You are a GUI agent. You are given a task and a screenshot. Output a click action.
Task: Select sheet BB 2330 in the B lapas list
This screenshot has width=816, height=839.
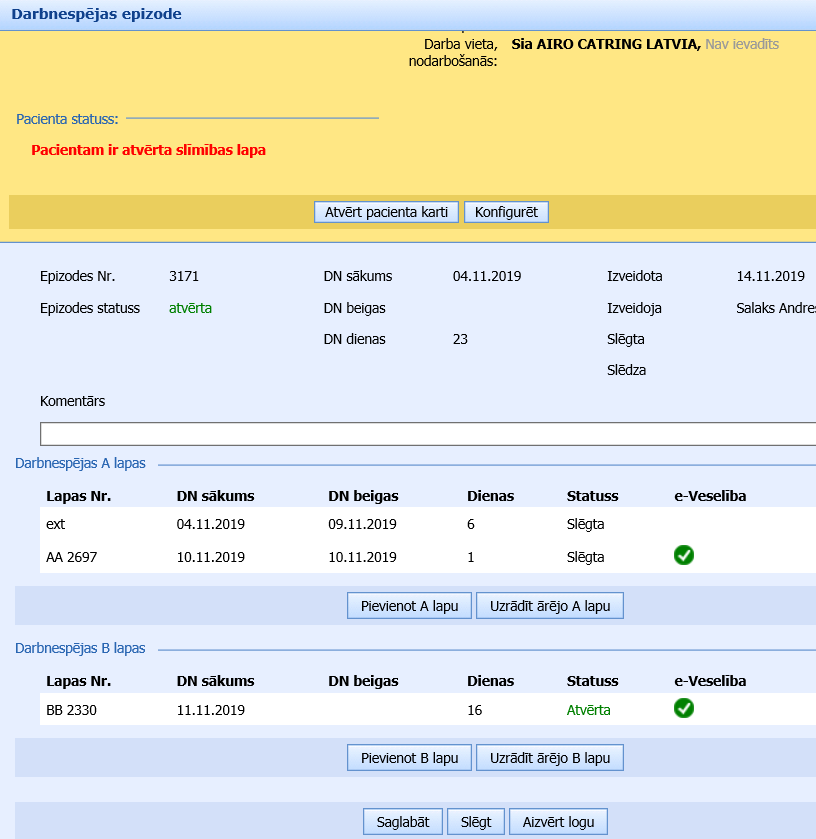(71, 710)
